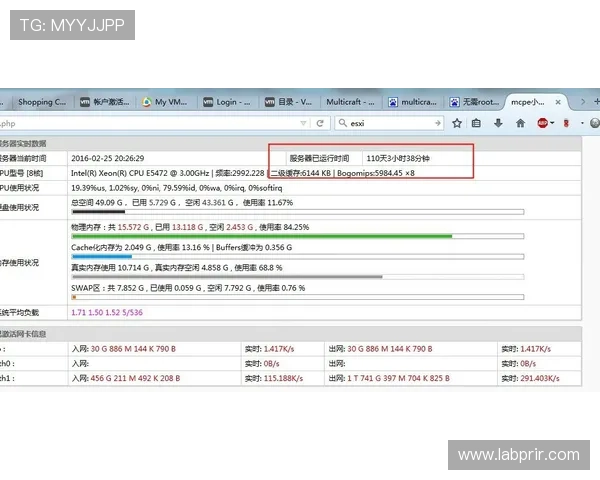This screenshot has width=600, height=480.
Task: Click the paw favicon of the multicra... tab
Action: click(393, 102)
